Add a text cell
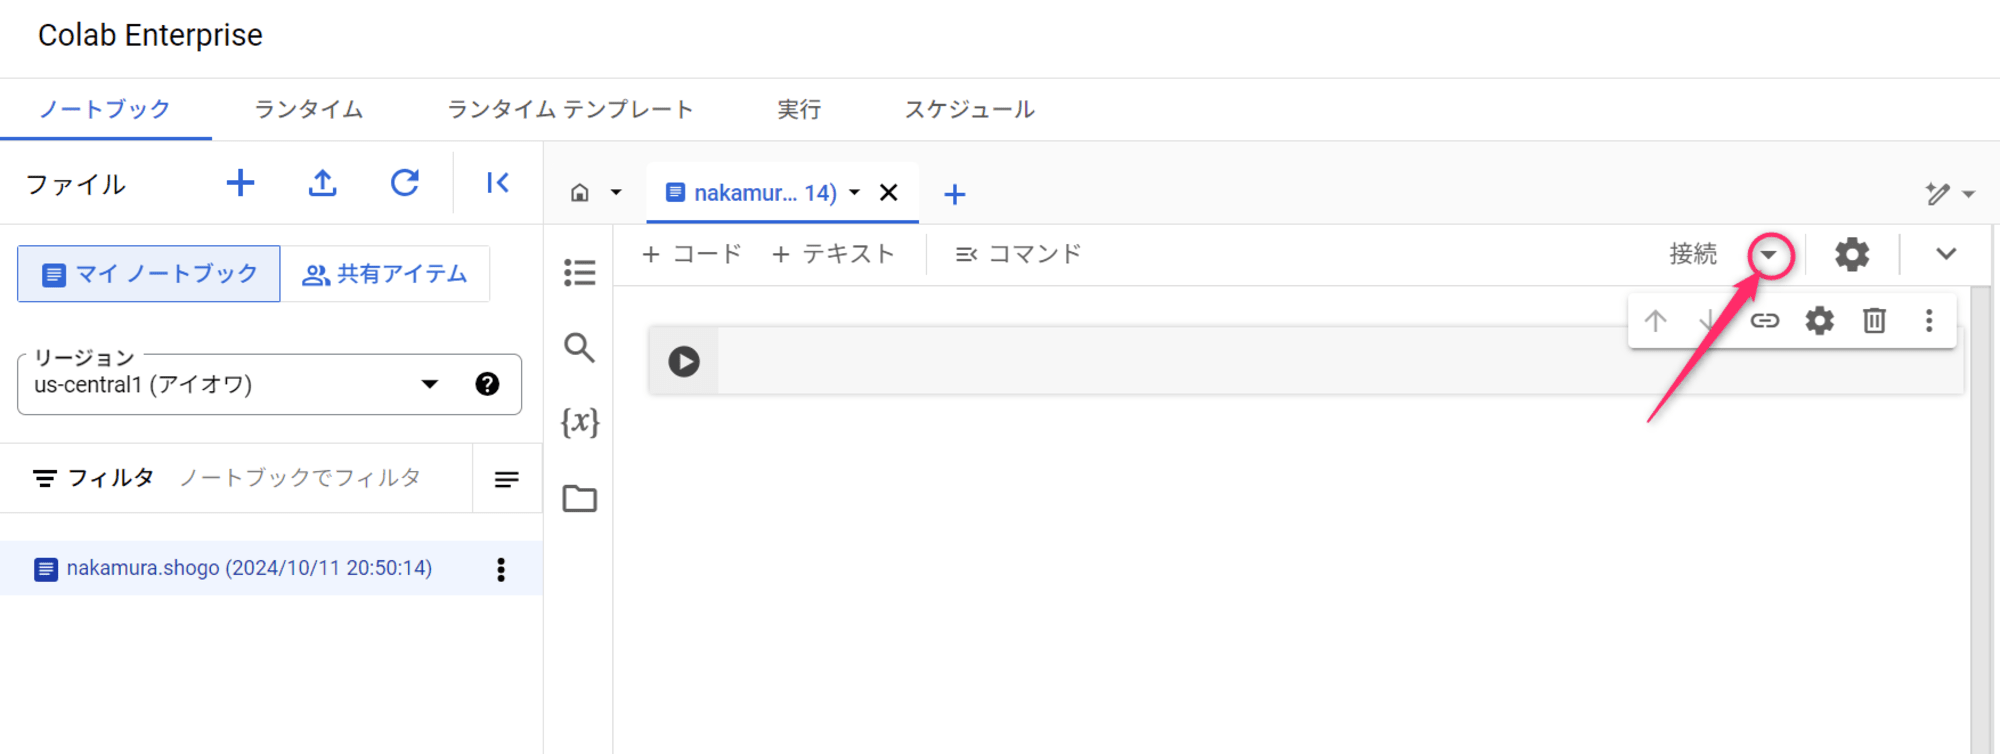 833,254
